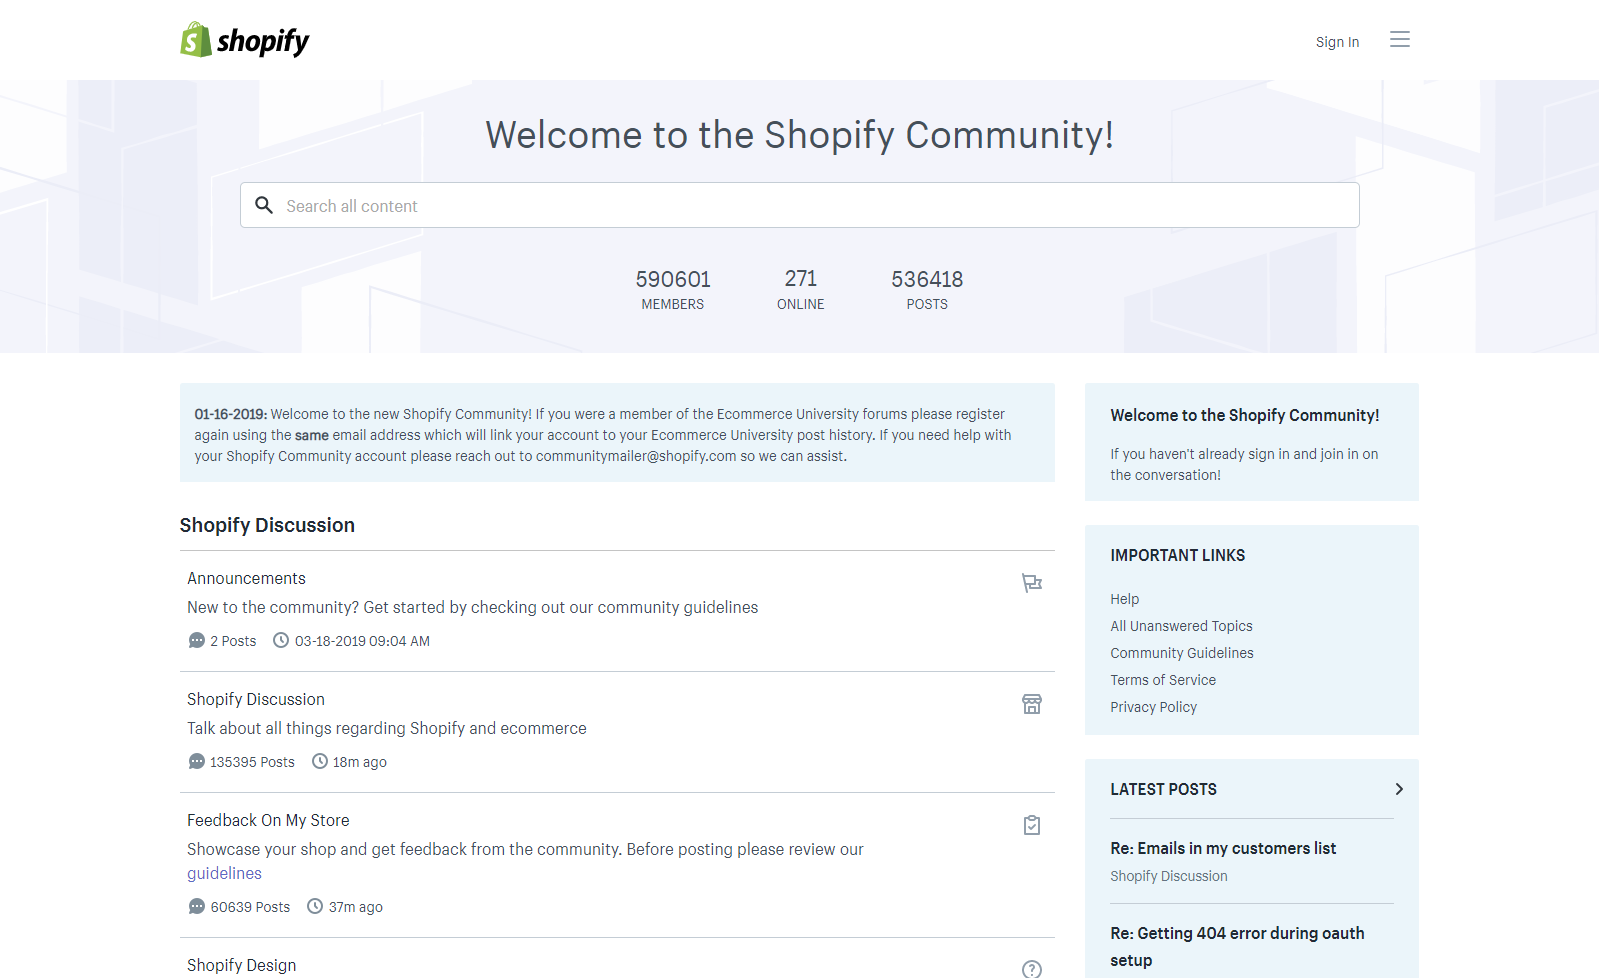The width and height of the screenshot is (1599, 978).
Task: Focus the Search all content field
Action: 799,205
